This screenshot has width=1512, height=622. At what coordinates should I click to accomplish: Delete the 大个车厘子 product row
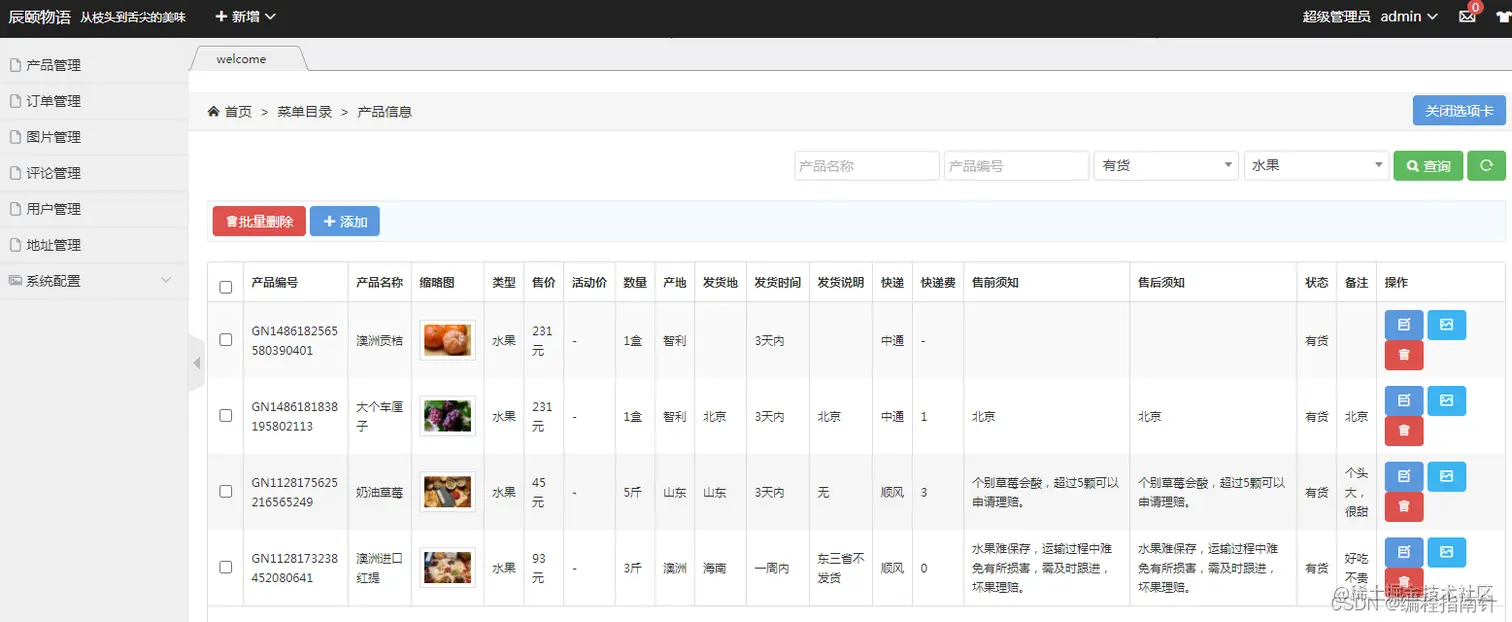click(1404, 431)
